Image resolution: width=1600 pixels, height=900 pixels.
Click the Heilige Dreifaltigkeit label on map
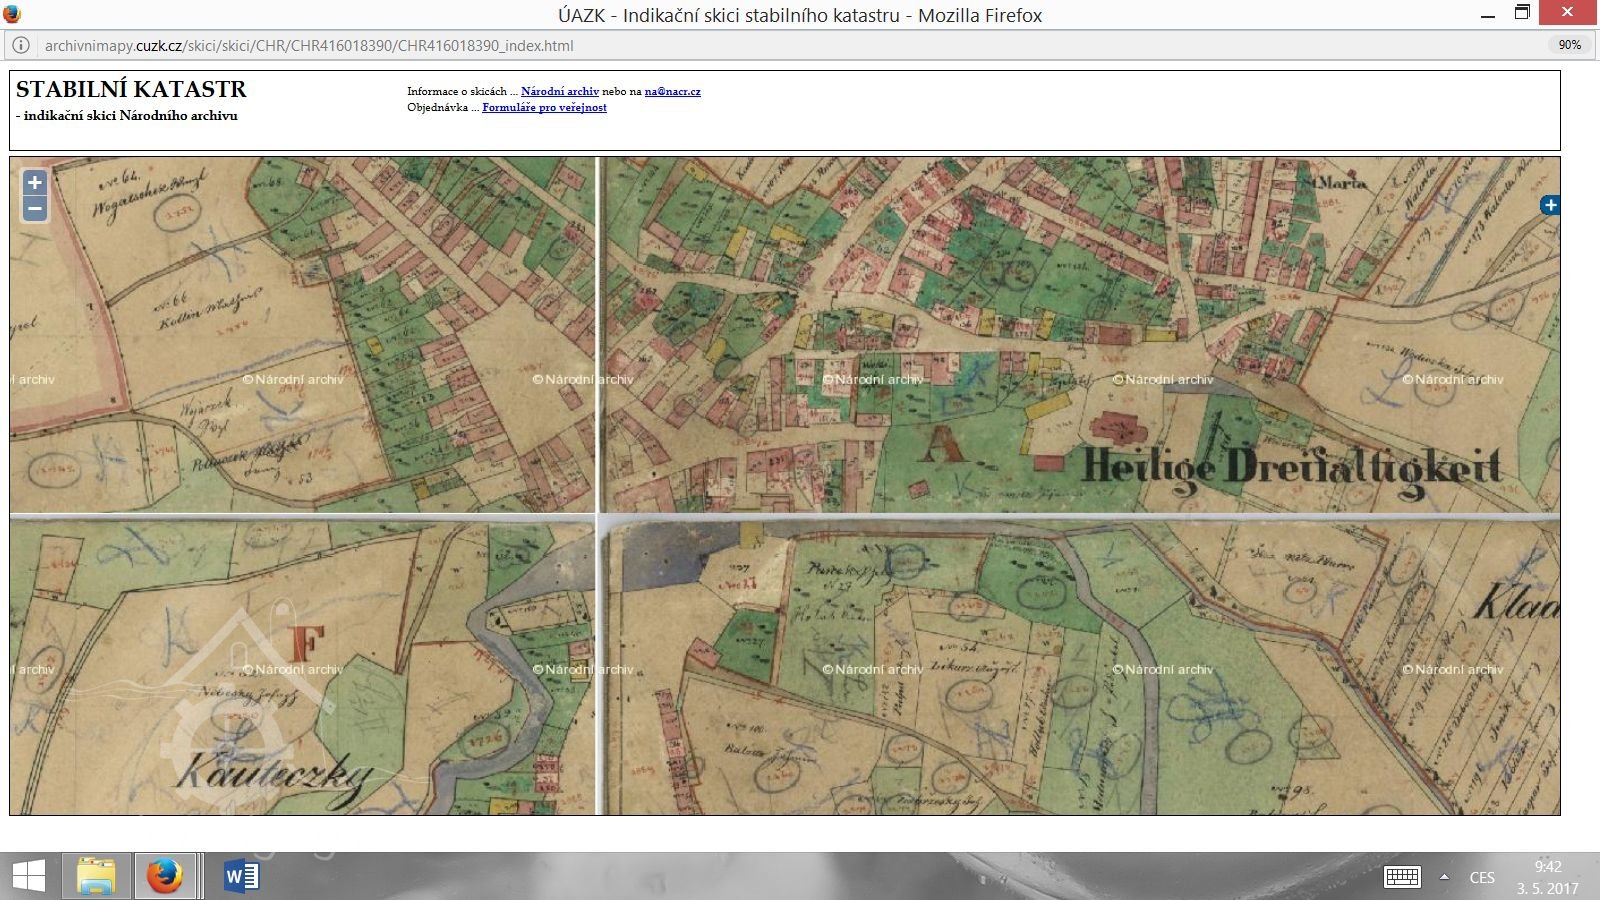[1291, 466]
